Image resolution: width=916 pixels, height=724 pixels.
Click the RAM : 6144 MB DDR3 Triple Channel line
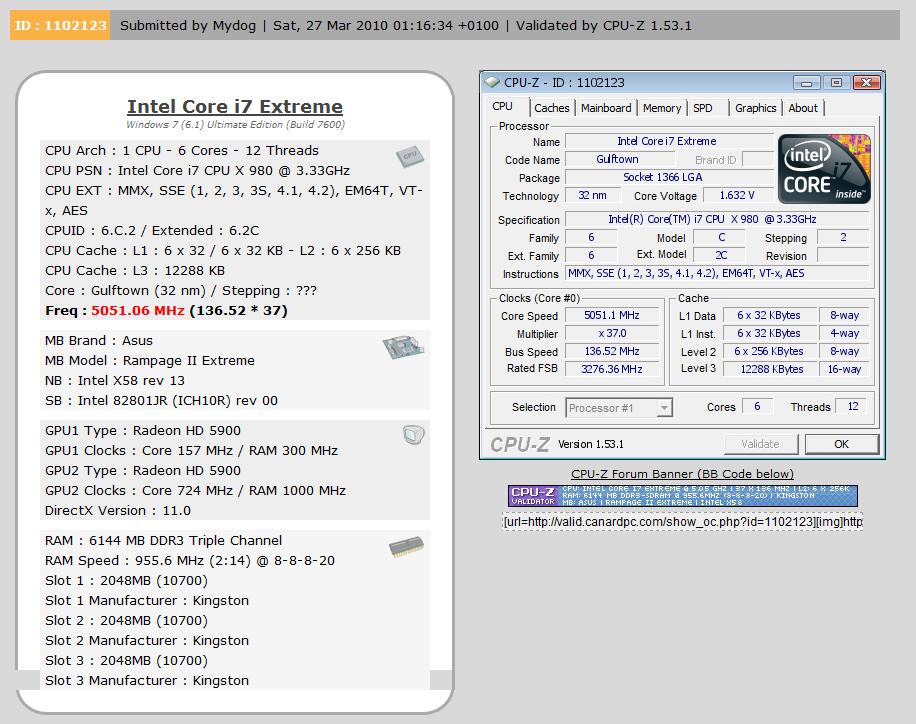click(x=164, y=541)
